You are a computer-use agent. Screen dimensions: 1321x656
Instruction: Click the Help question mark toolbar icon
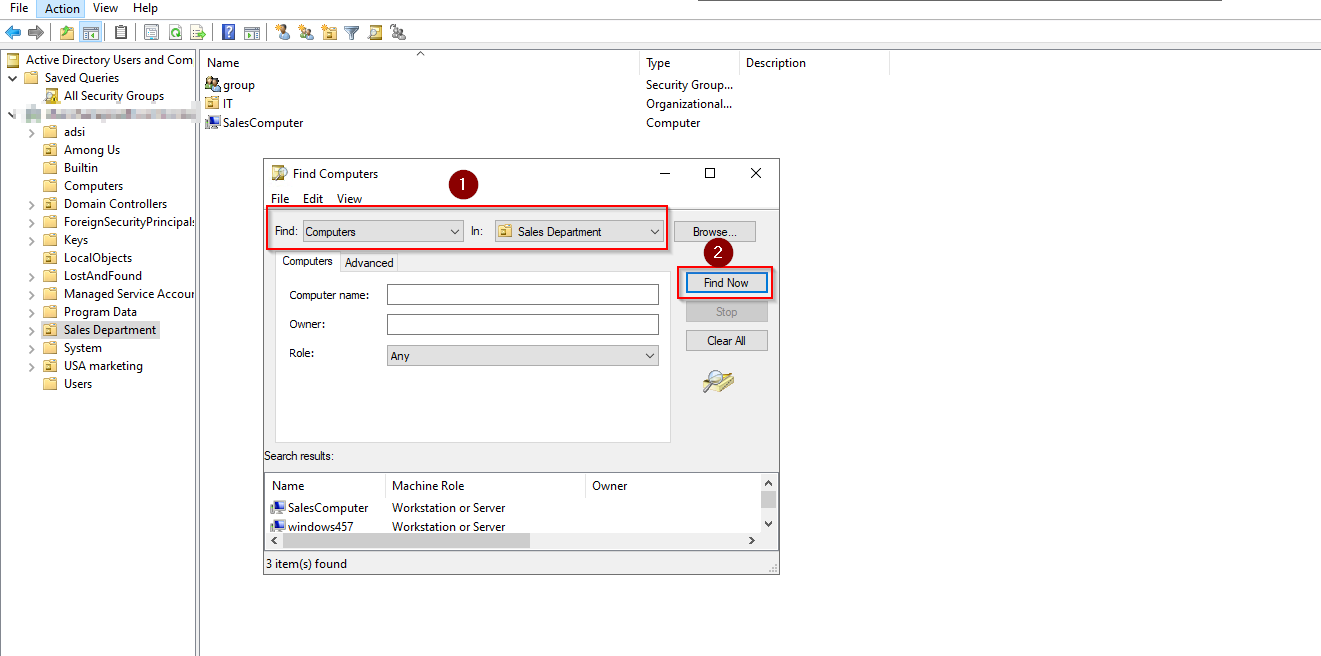click(227, 31)
